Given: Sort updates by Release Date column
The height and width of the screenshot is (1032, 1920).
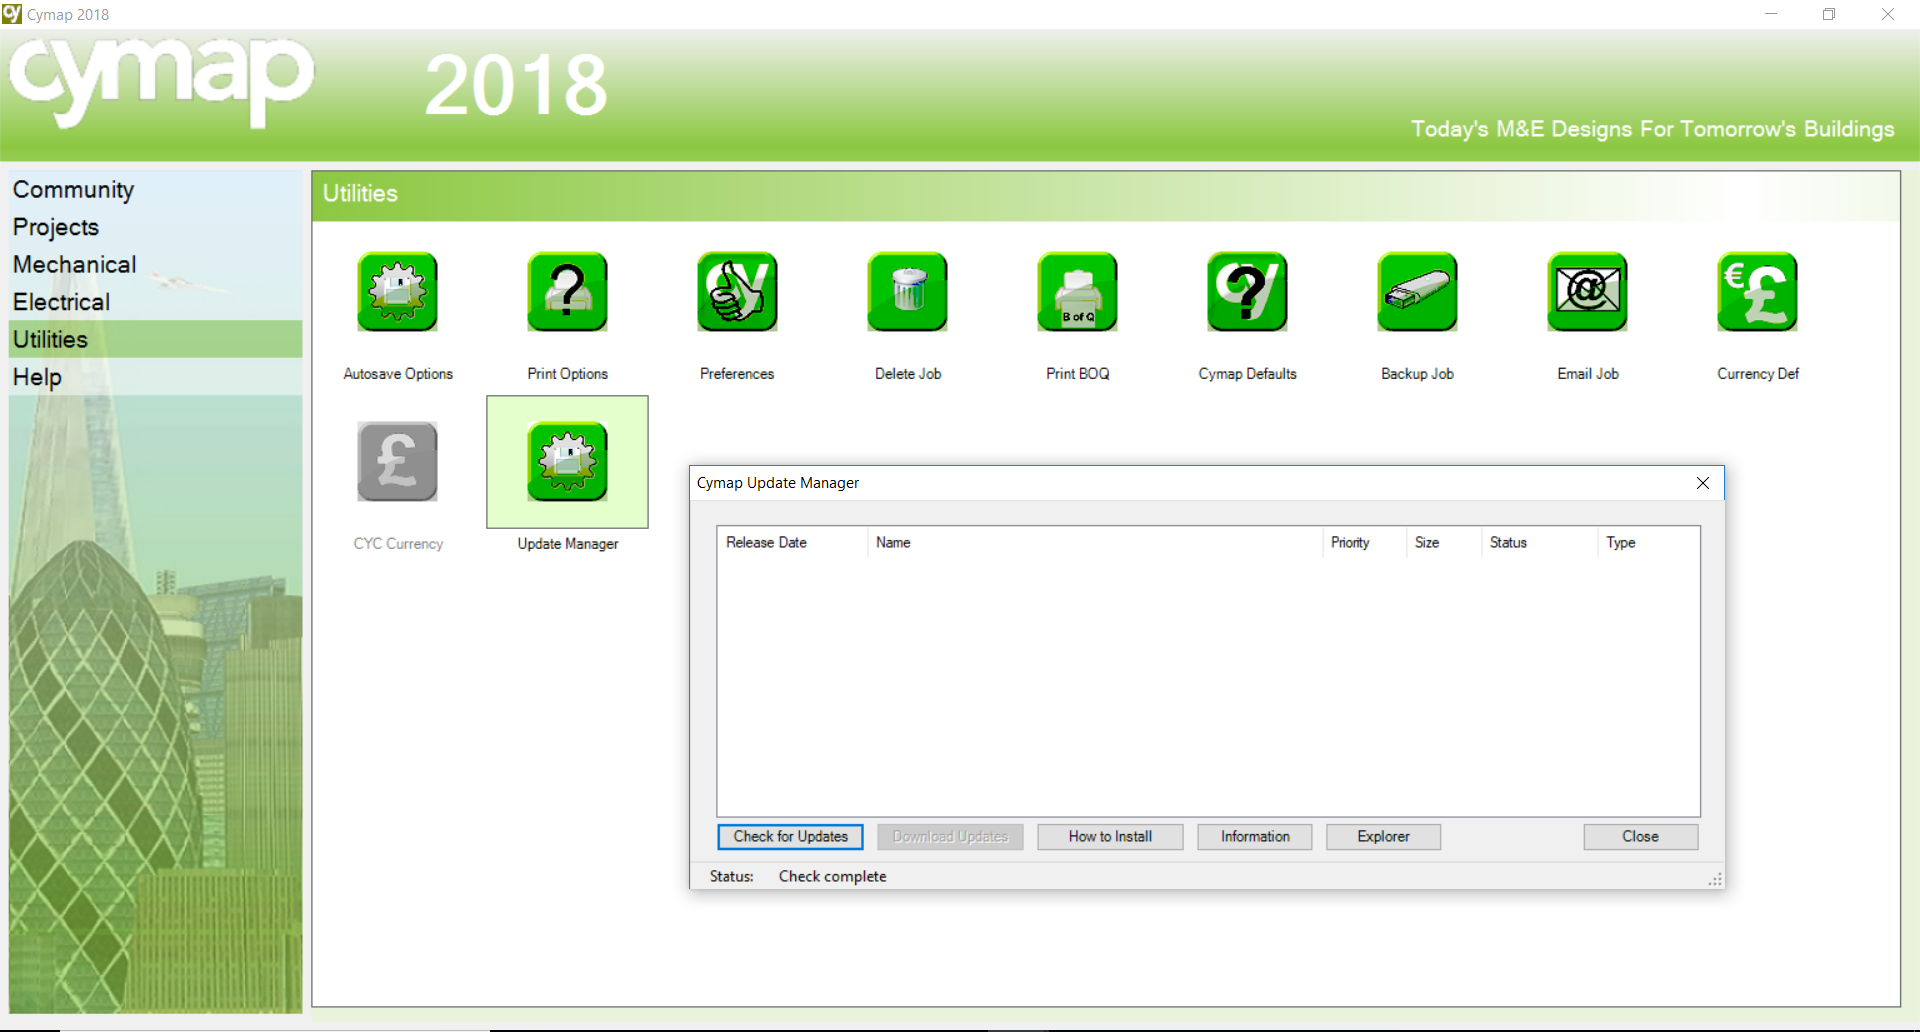Looking at the screenshot, I should pyautogui.click(x=792, y=543).
